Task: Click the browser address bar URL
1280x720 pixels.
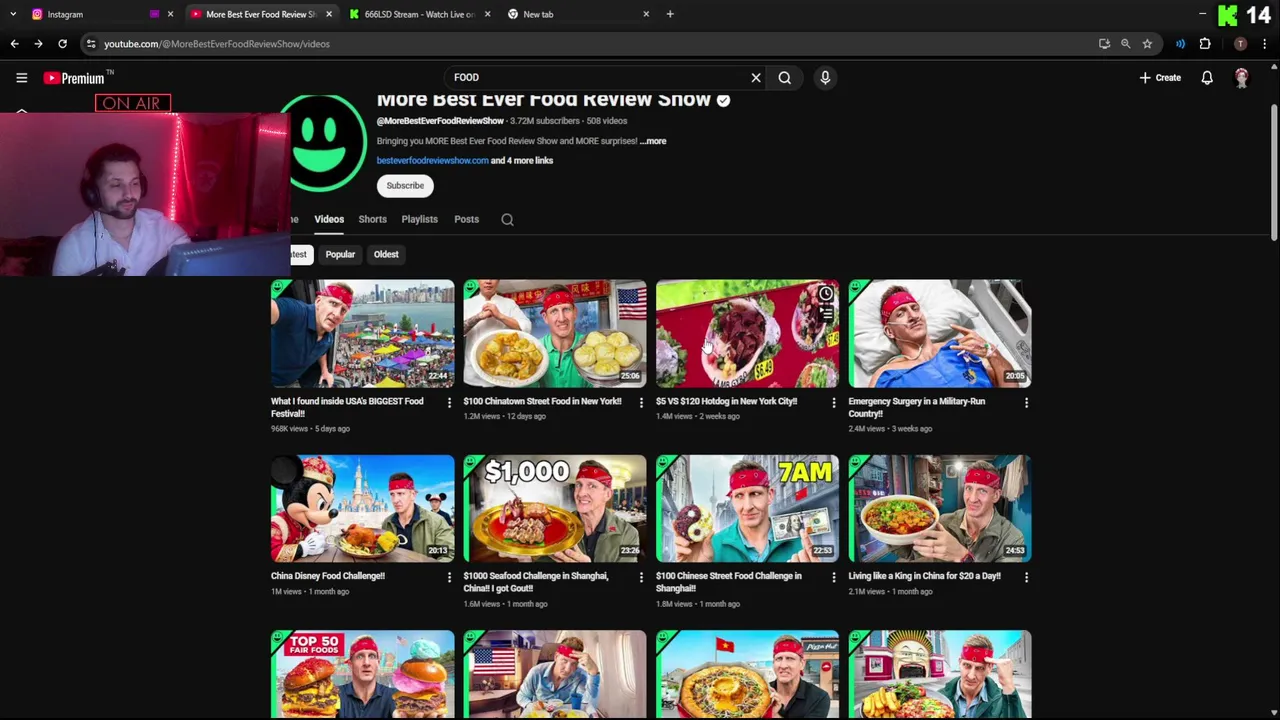Action: 217,44
